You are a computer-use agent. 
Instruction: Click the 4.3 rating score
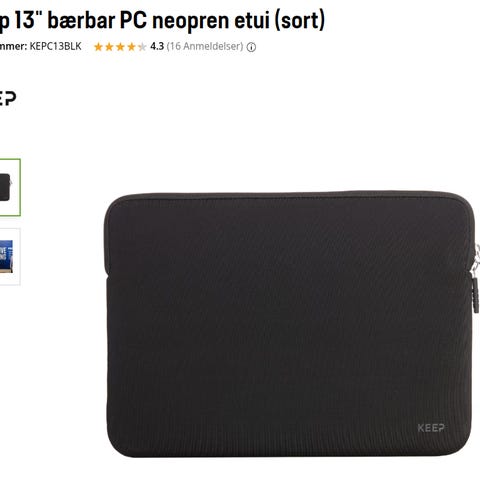(157, 46)
